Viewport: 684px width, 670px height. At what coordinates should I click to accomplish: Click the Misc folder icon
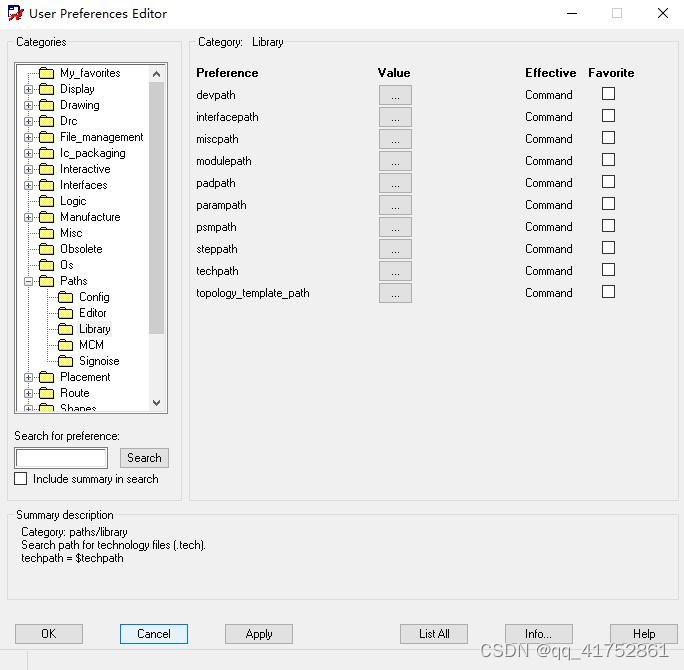[x=46, y=233]
